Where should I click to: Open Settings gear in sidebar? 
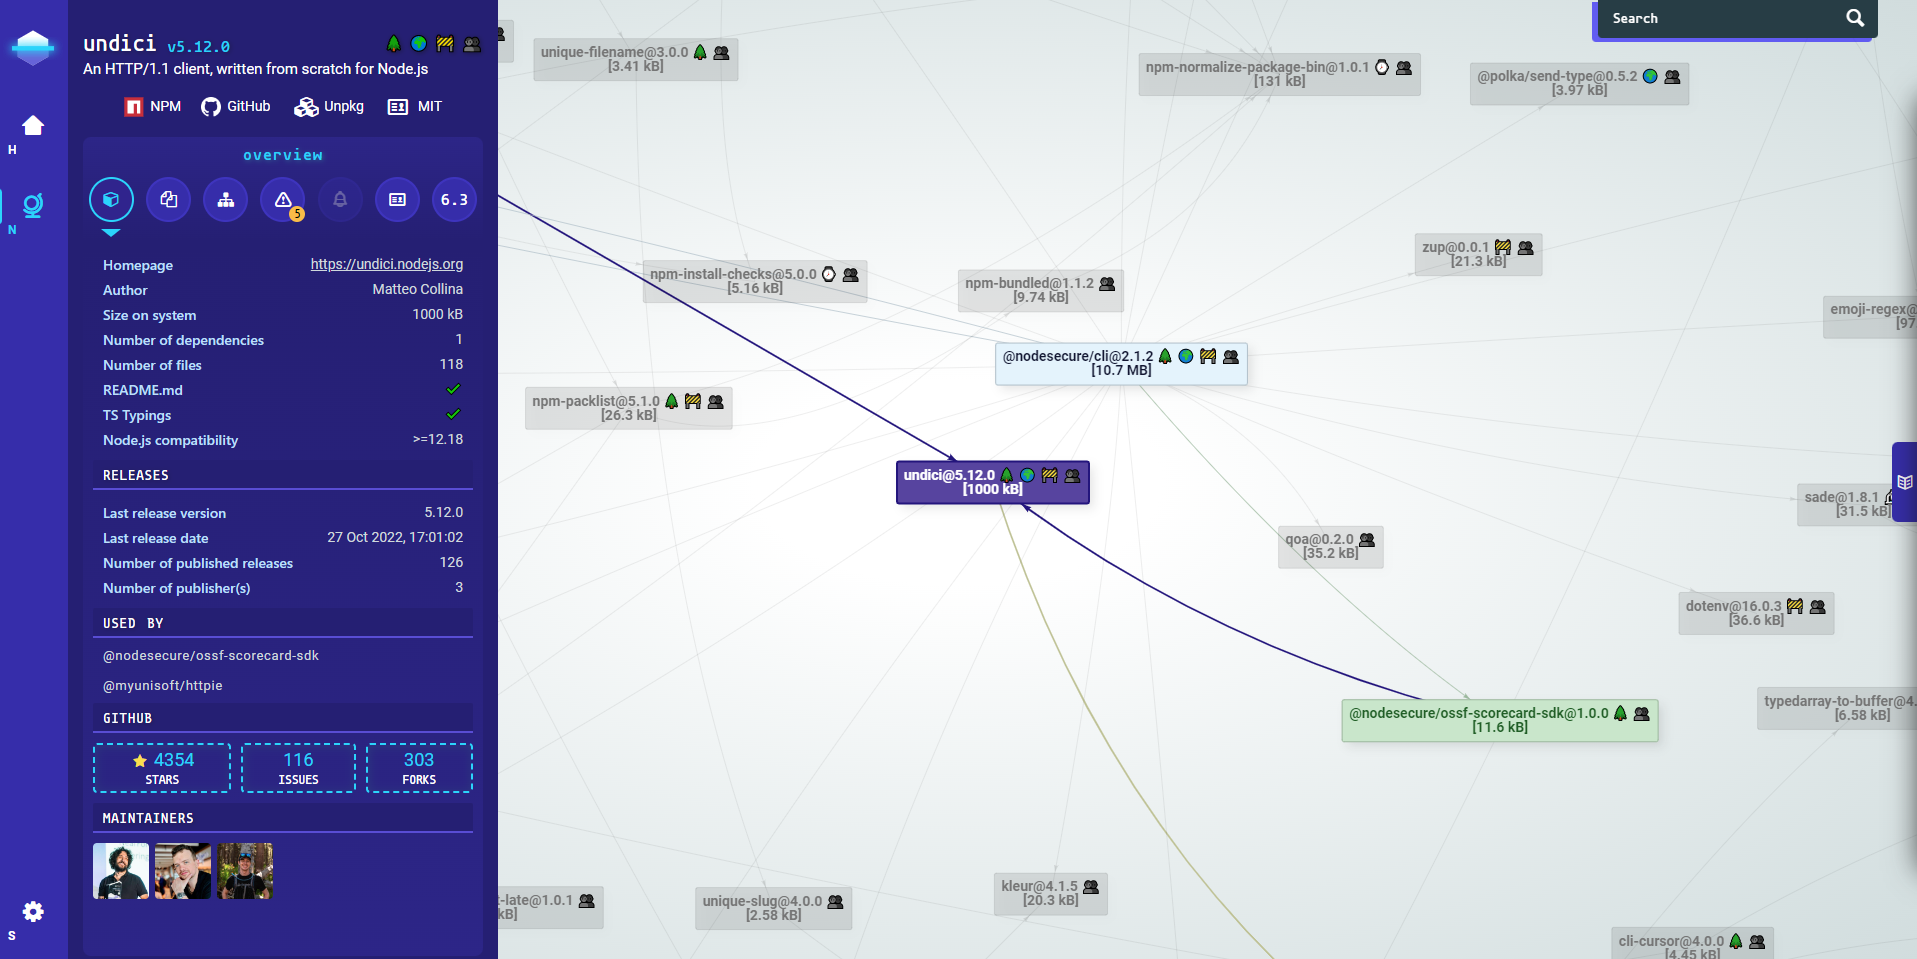tap(33, 912)
